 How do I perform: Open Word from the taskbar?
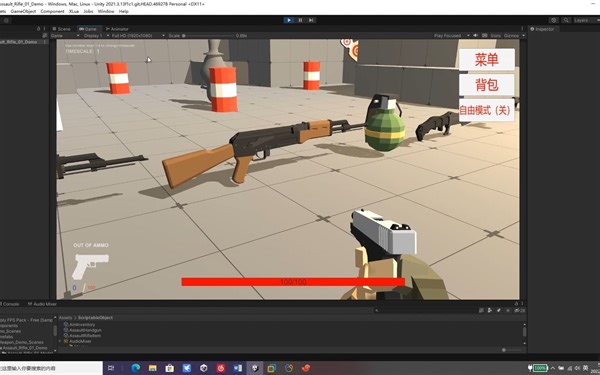click(x=238, y=368)
